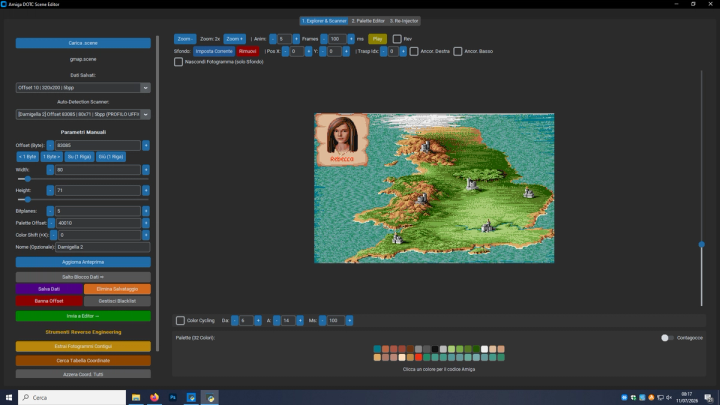Click the Nome (Opzionale) input field
This screenshot has height=405, width=720.
click(102, 247)
